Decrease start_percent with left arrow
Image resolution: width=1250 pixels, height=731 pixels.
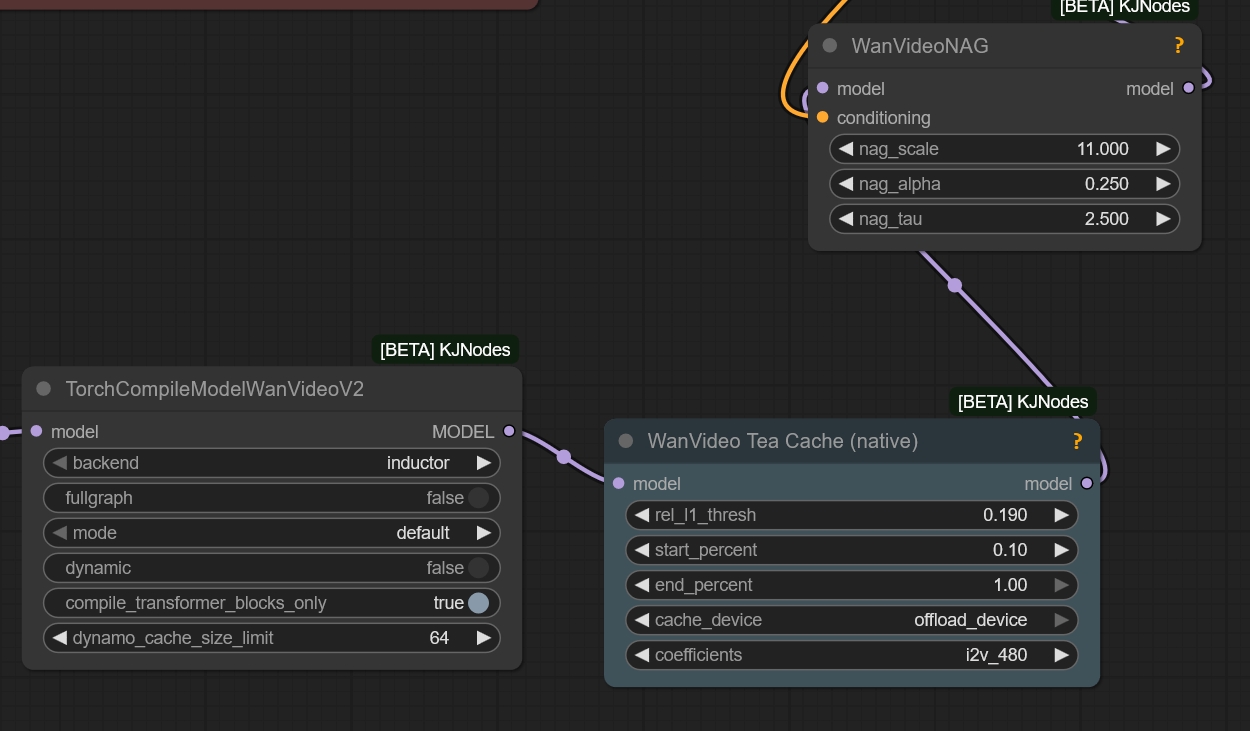642,550
